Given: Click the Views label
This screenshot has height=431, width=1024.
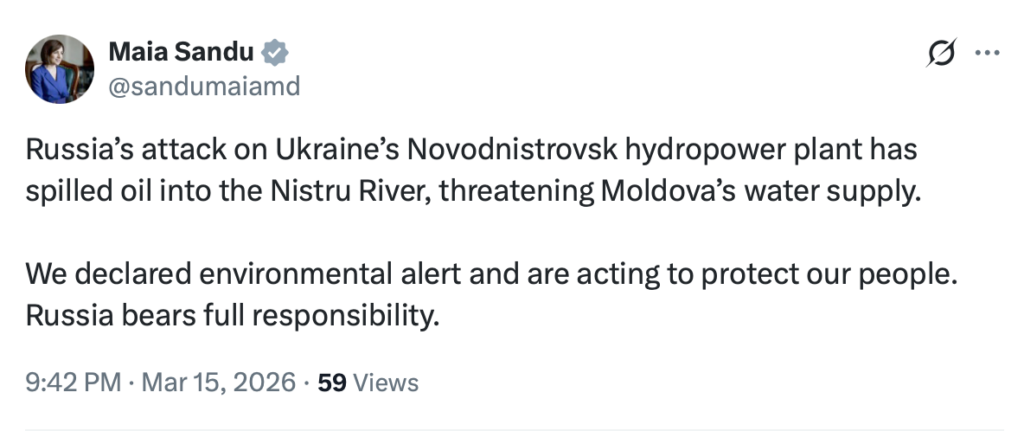Looking at the screenshot, I should (x=385, y=383).
